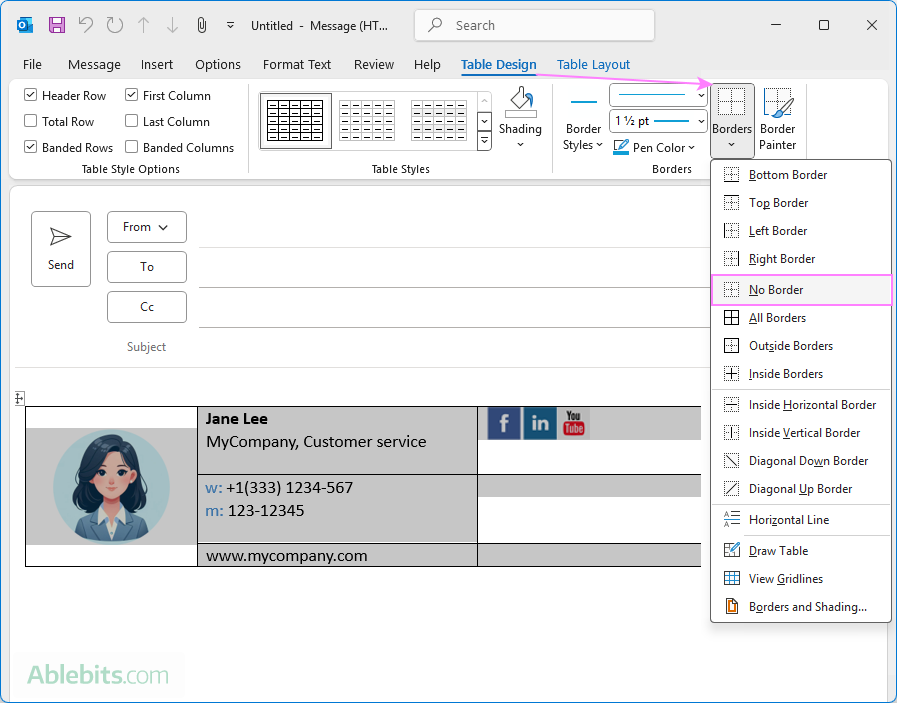
Task: Click the table move handle icon
Action: click(x=19, y=398)
